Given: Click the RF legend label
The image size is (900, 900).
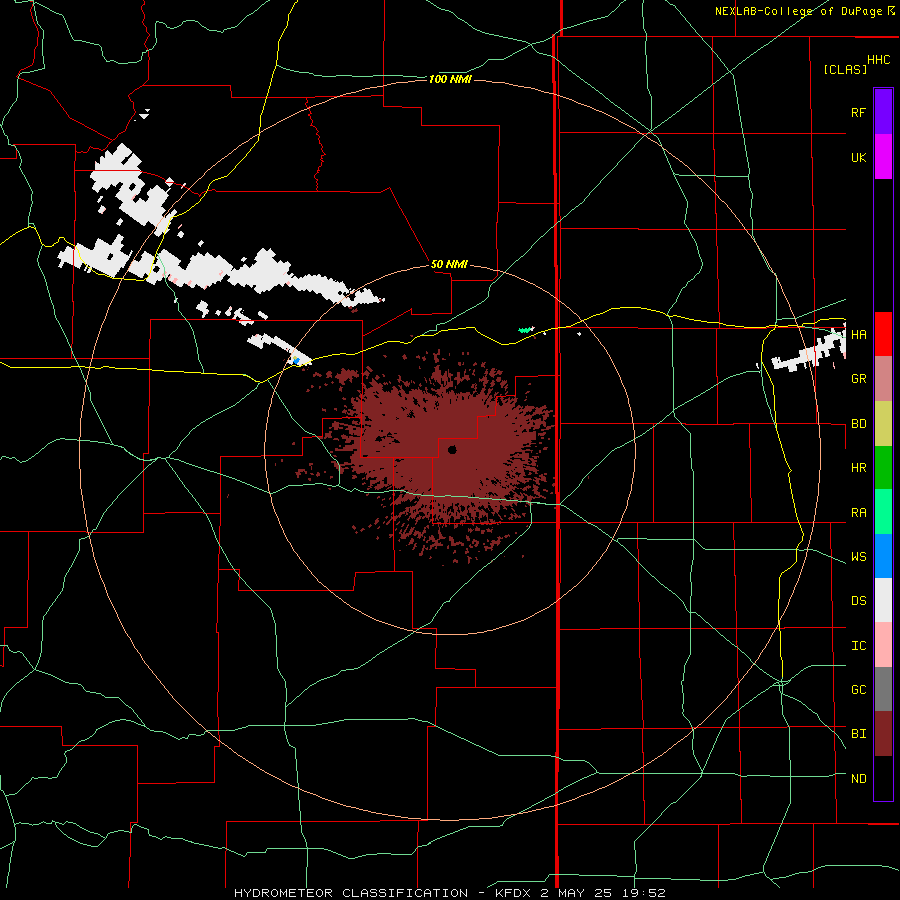Looking at the screenshot, I should (858, 112).
